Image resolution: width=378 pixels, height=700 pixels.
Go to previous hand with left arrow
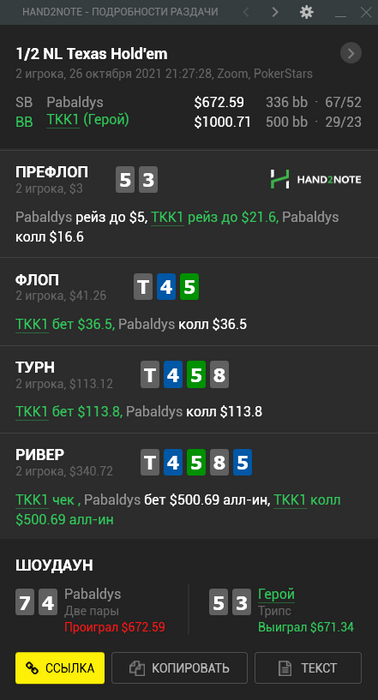pyautogui.click(x=245, y=12)
